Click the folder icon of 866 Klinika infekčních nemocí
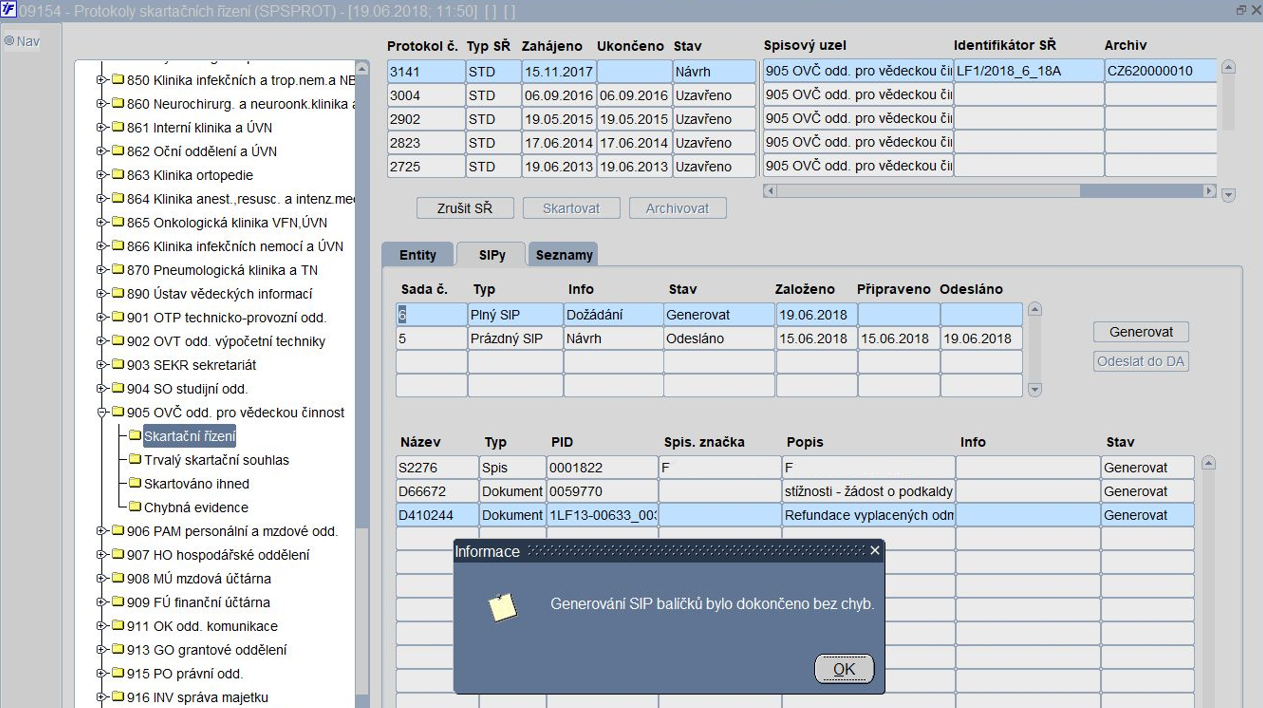This screenshot has height=708, width=1263. point(118,246)
